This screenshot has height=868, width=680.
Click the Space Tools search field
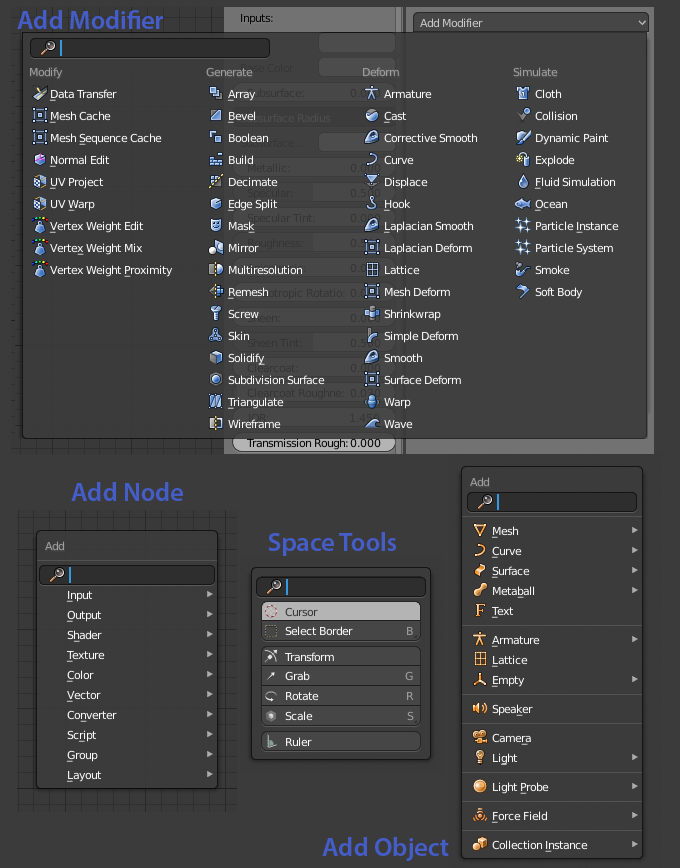tap(341, 586)
